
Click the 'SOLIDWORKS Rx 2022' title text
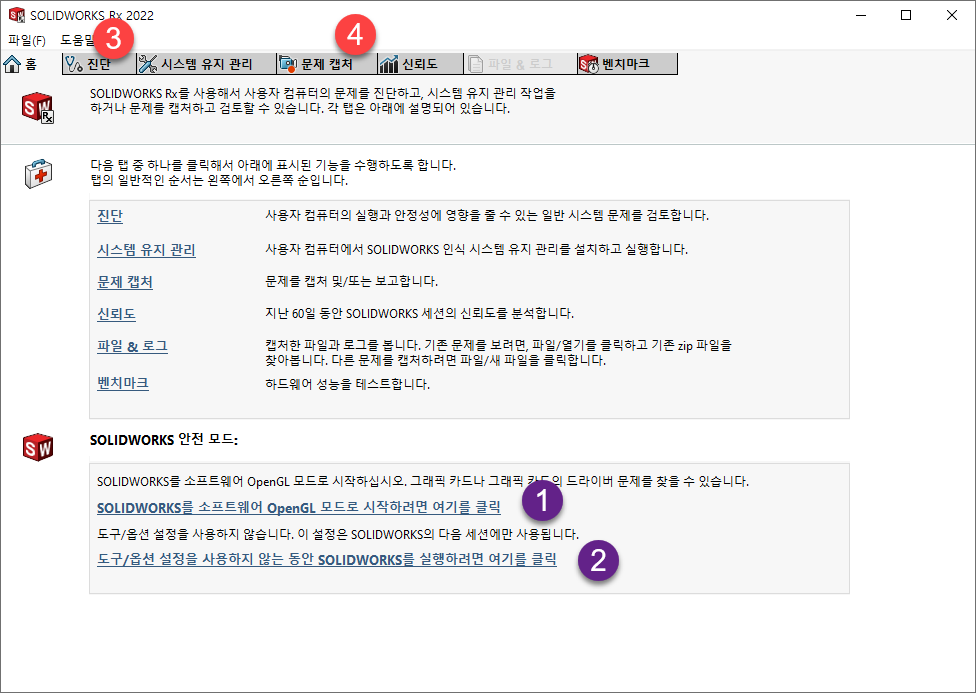(92, 16)
